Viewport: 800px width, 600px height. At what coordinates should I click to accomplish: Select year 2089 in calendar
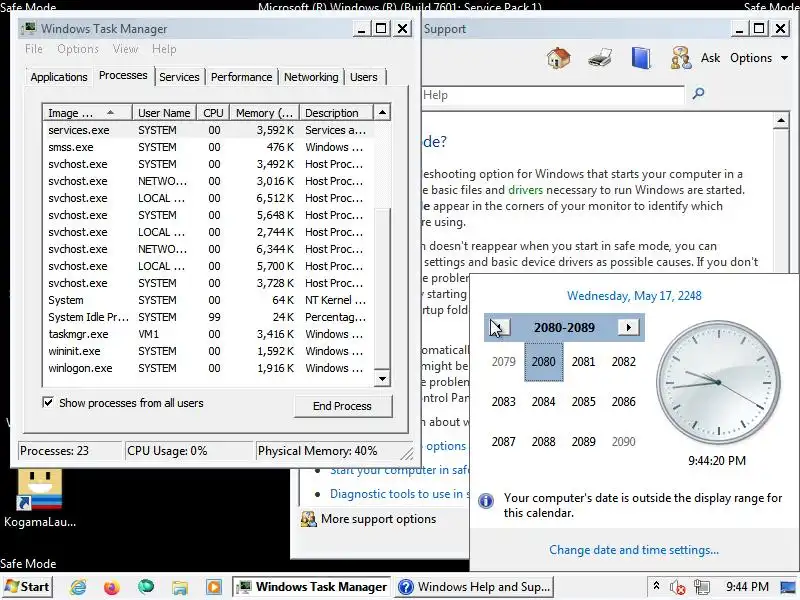tap(583, 441)
